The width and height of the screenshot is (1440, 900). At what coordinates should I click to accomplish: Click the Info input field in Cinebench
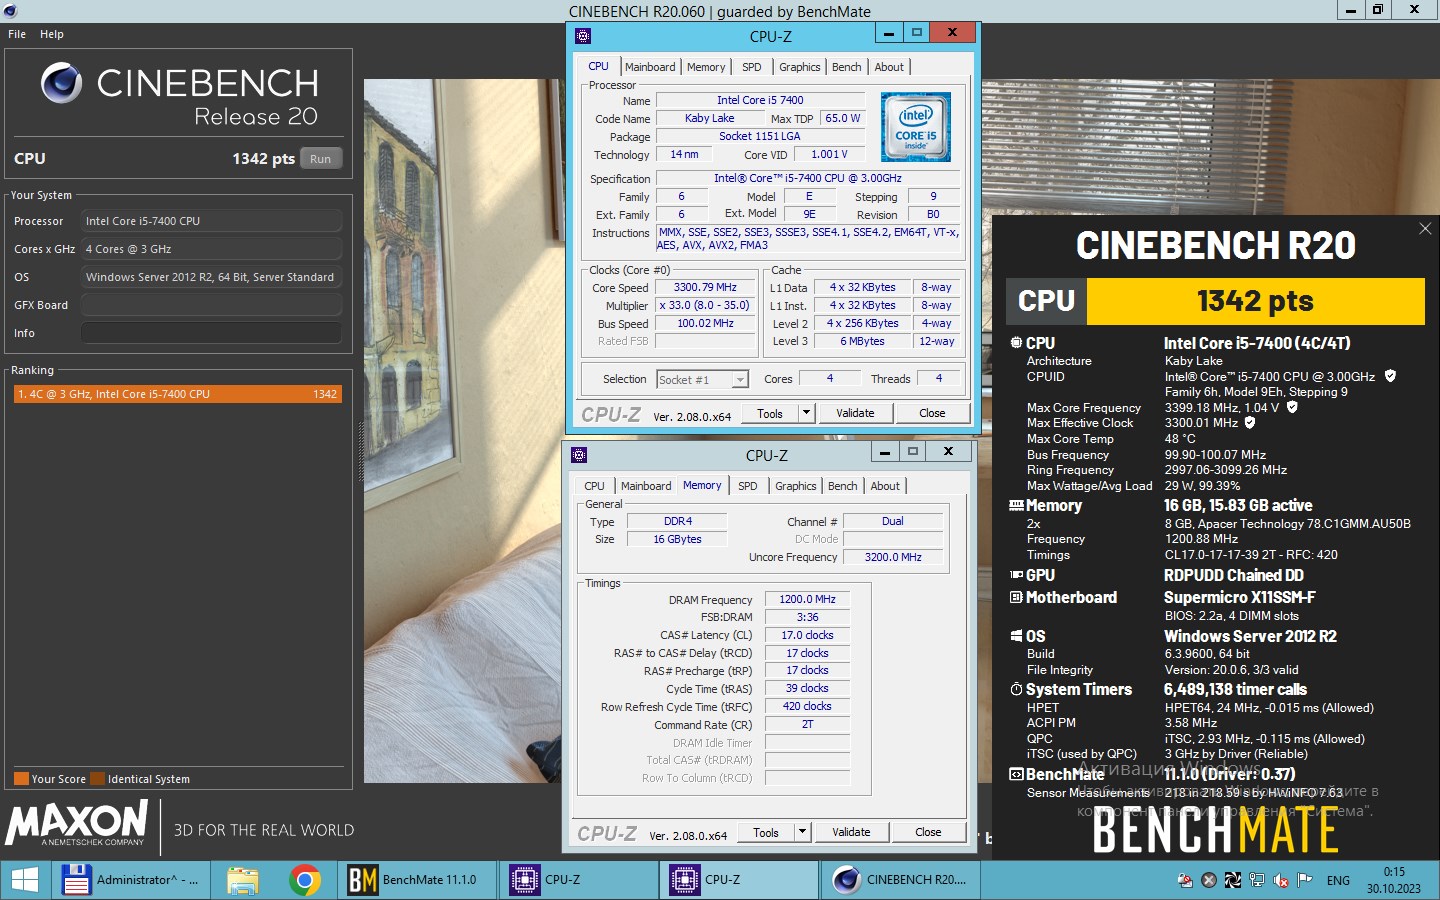click(x=211, y=333)
